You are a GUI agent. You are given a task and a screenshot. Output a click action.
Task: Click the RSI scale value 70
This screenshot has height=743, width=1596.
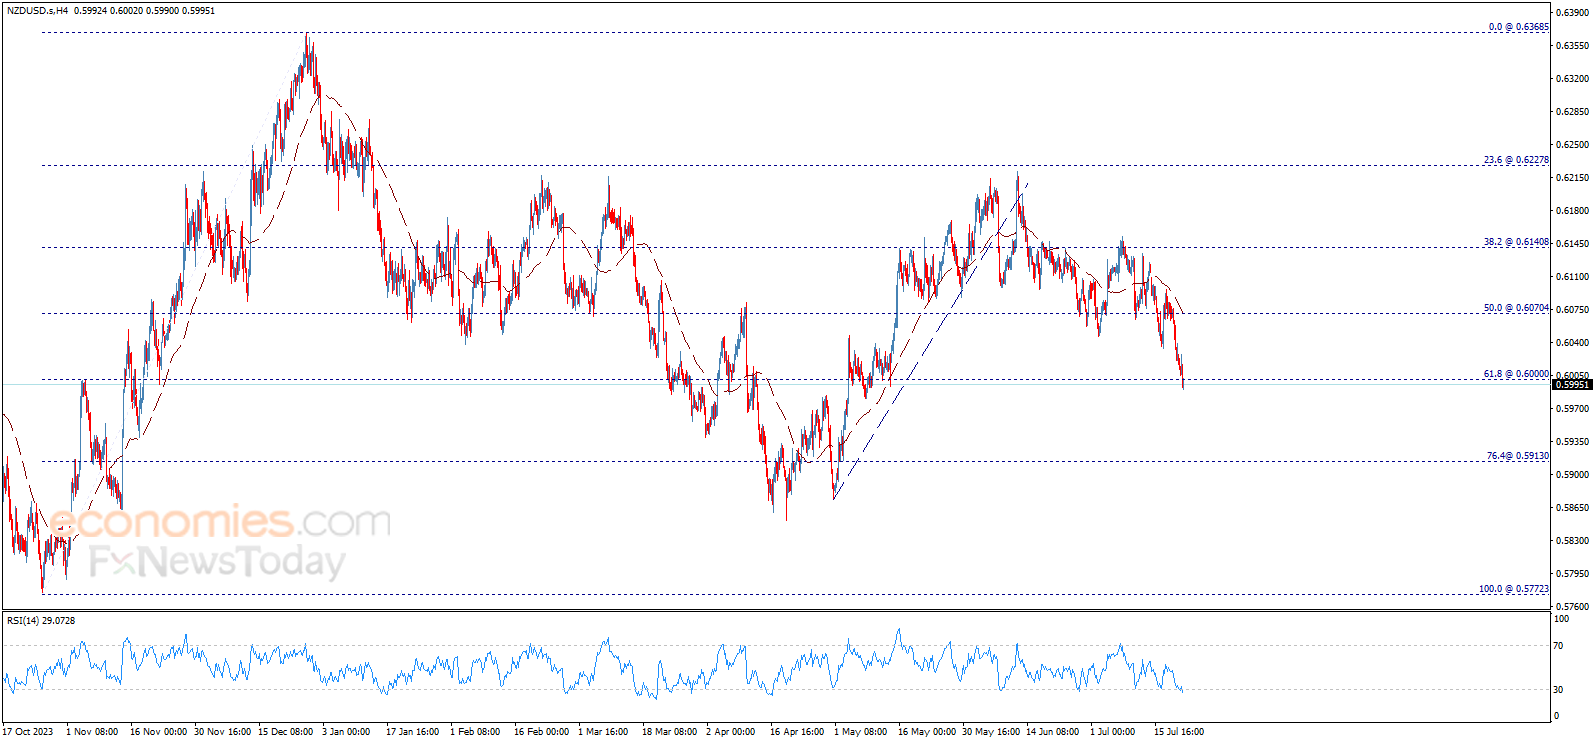[x=1558, y=646]
